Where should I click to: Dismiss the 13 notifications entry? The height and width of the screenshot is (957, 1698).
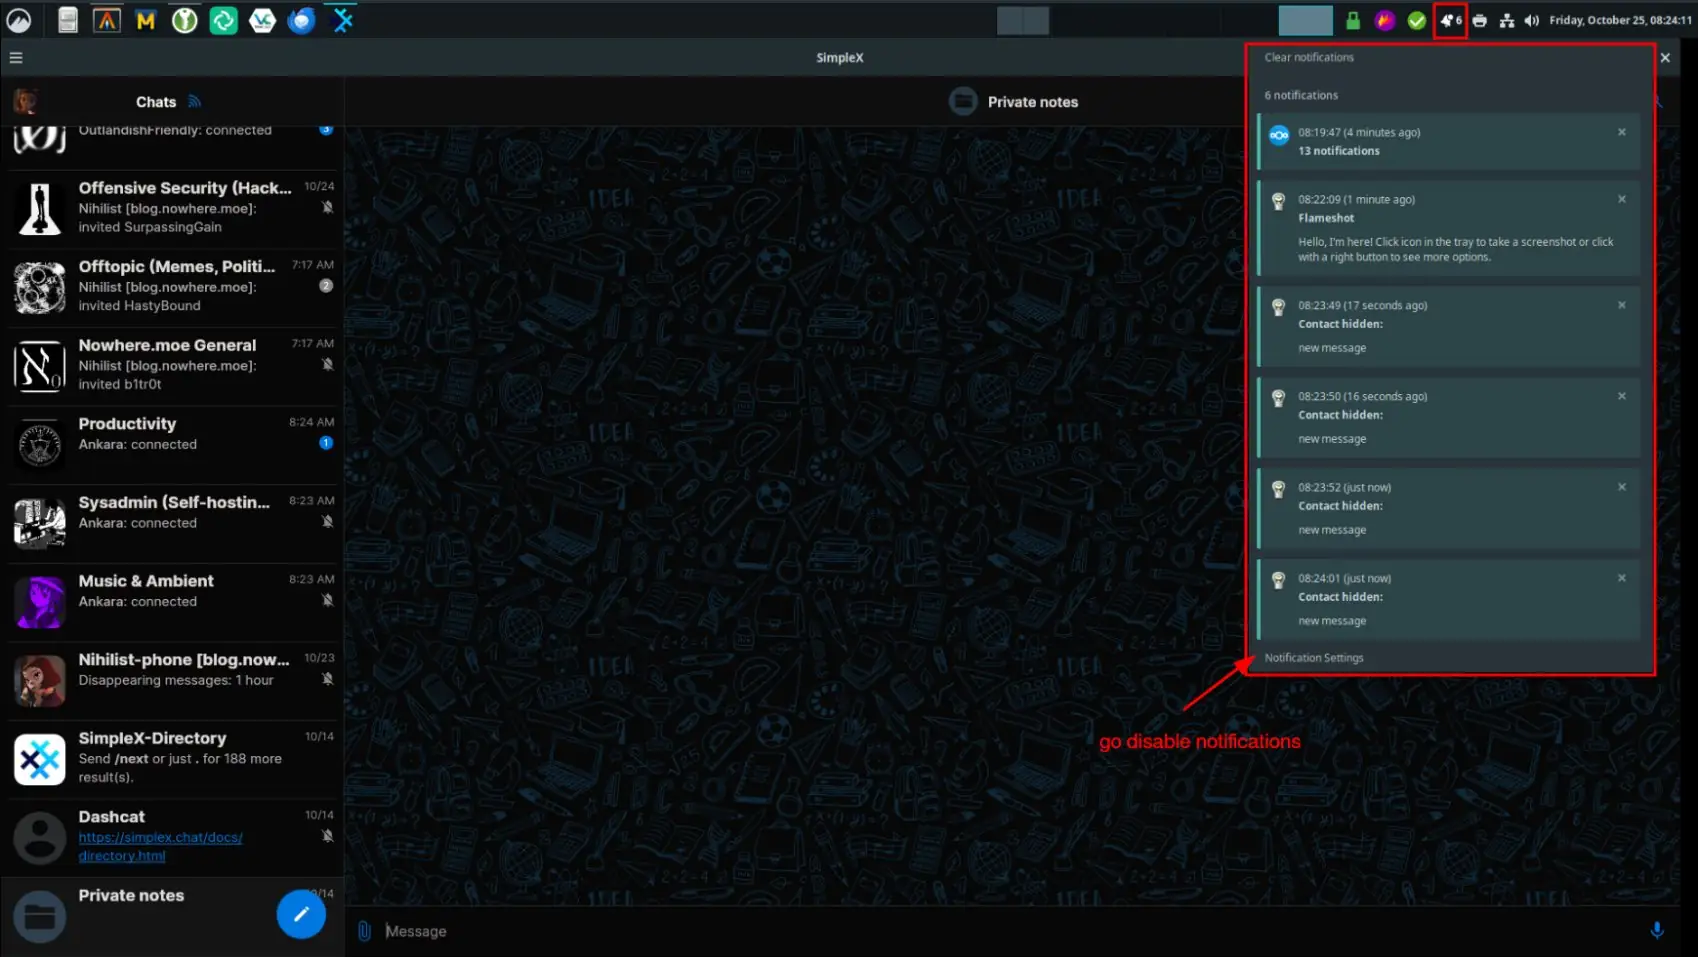1621,133
